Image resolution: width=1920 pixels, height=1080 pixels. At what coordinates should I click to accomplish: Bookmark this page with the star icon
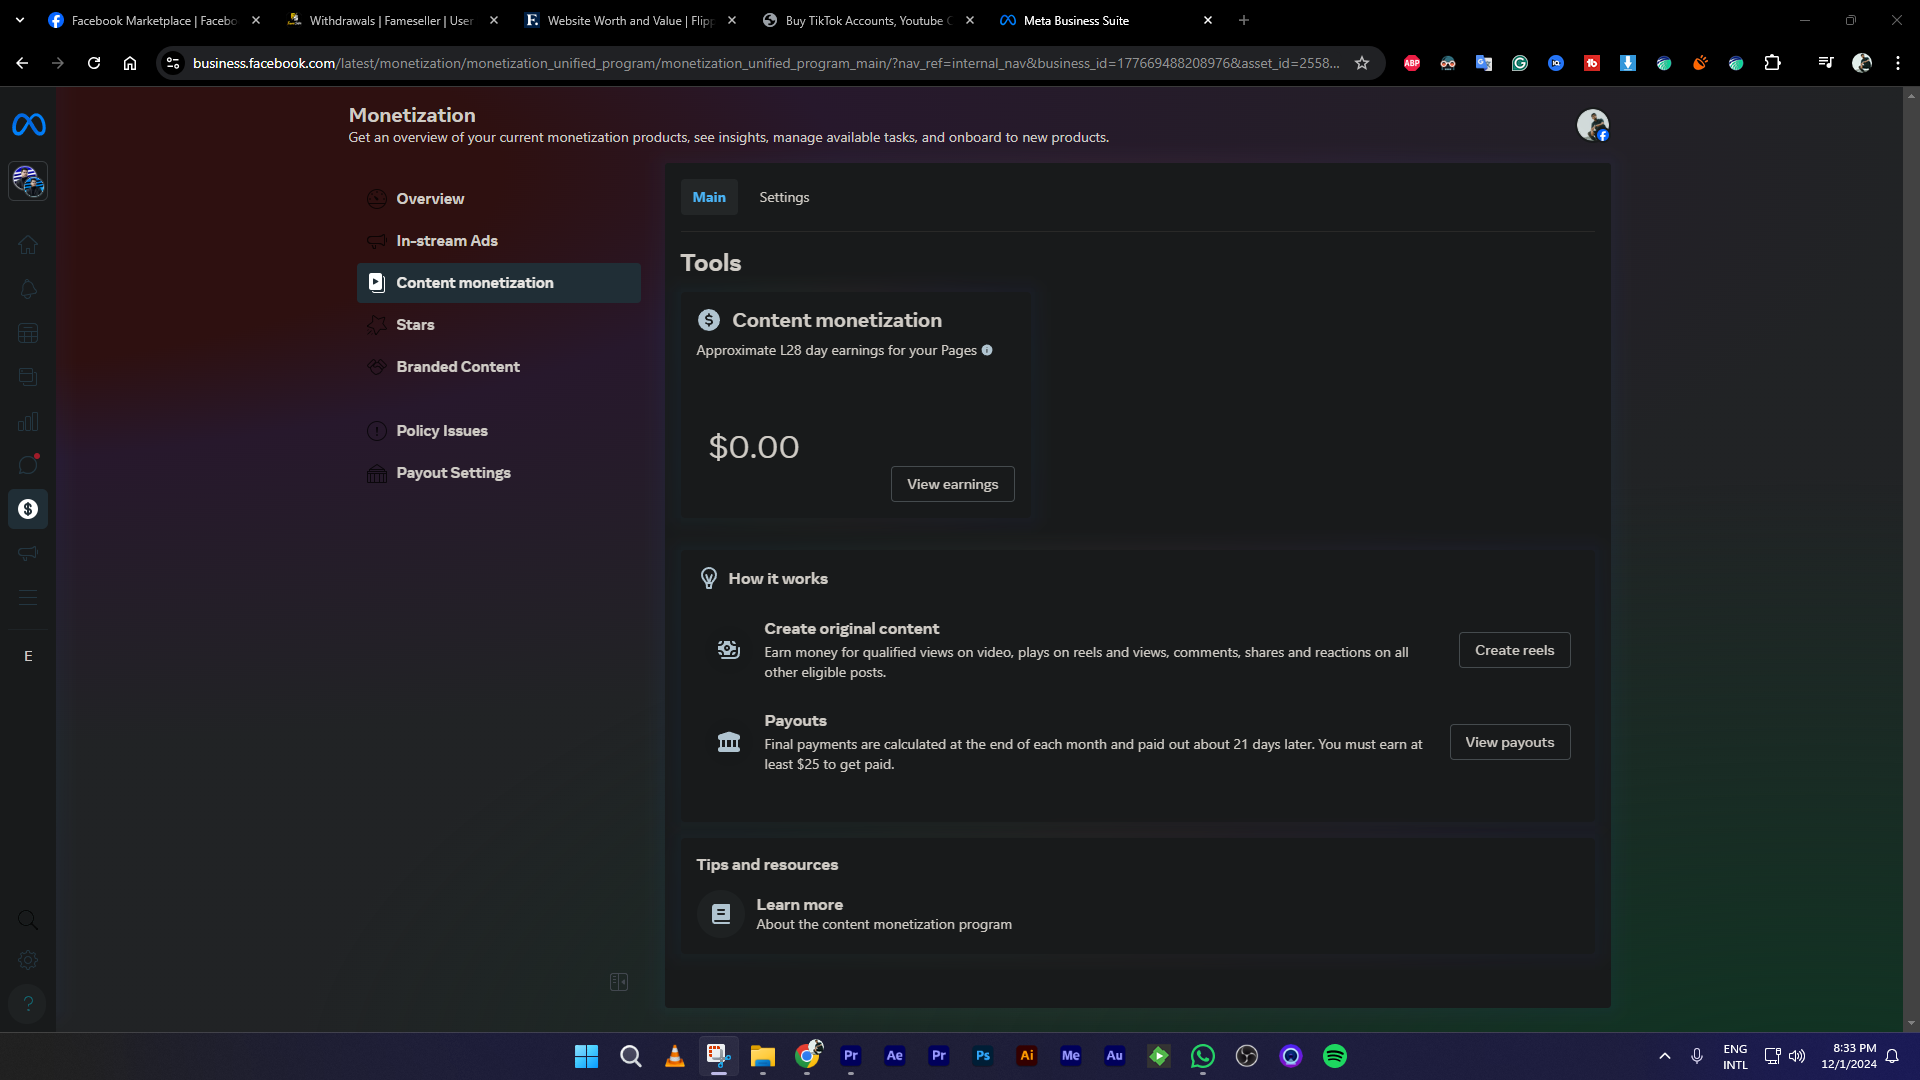1362,63
